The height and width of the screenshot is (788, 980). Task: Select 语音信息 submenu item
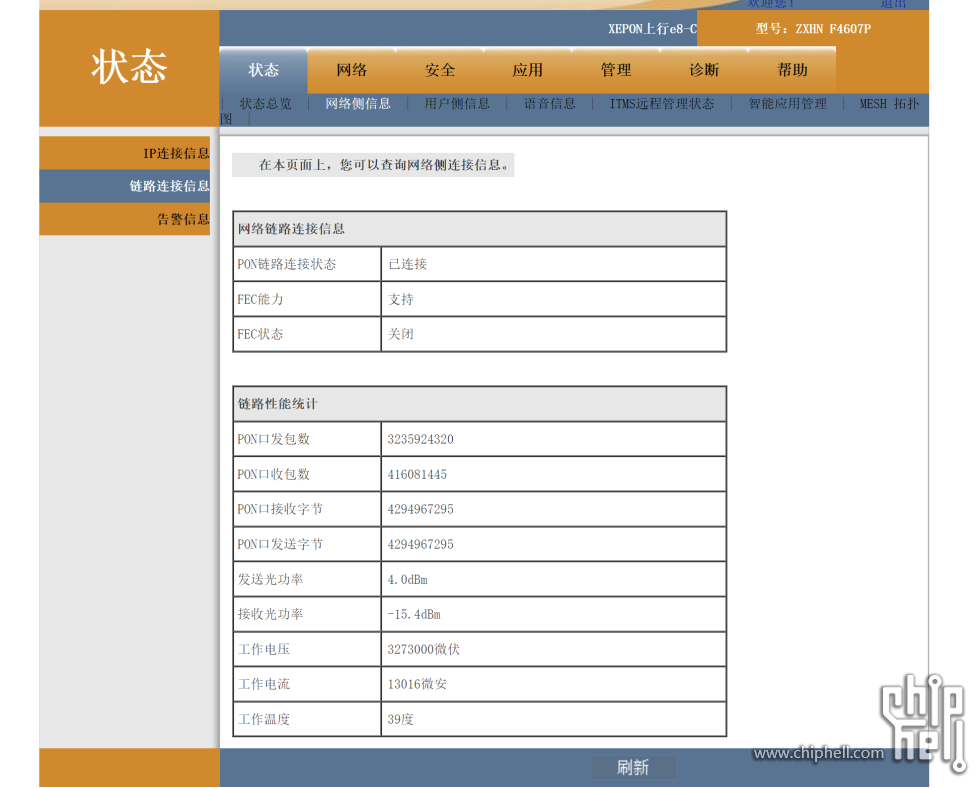click(x=549, y=104)
